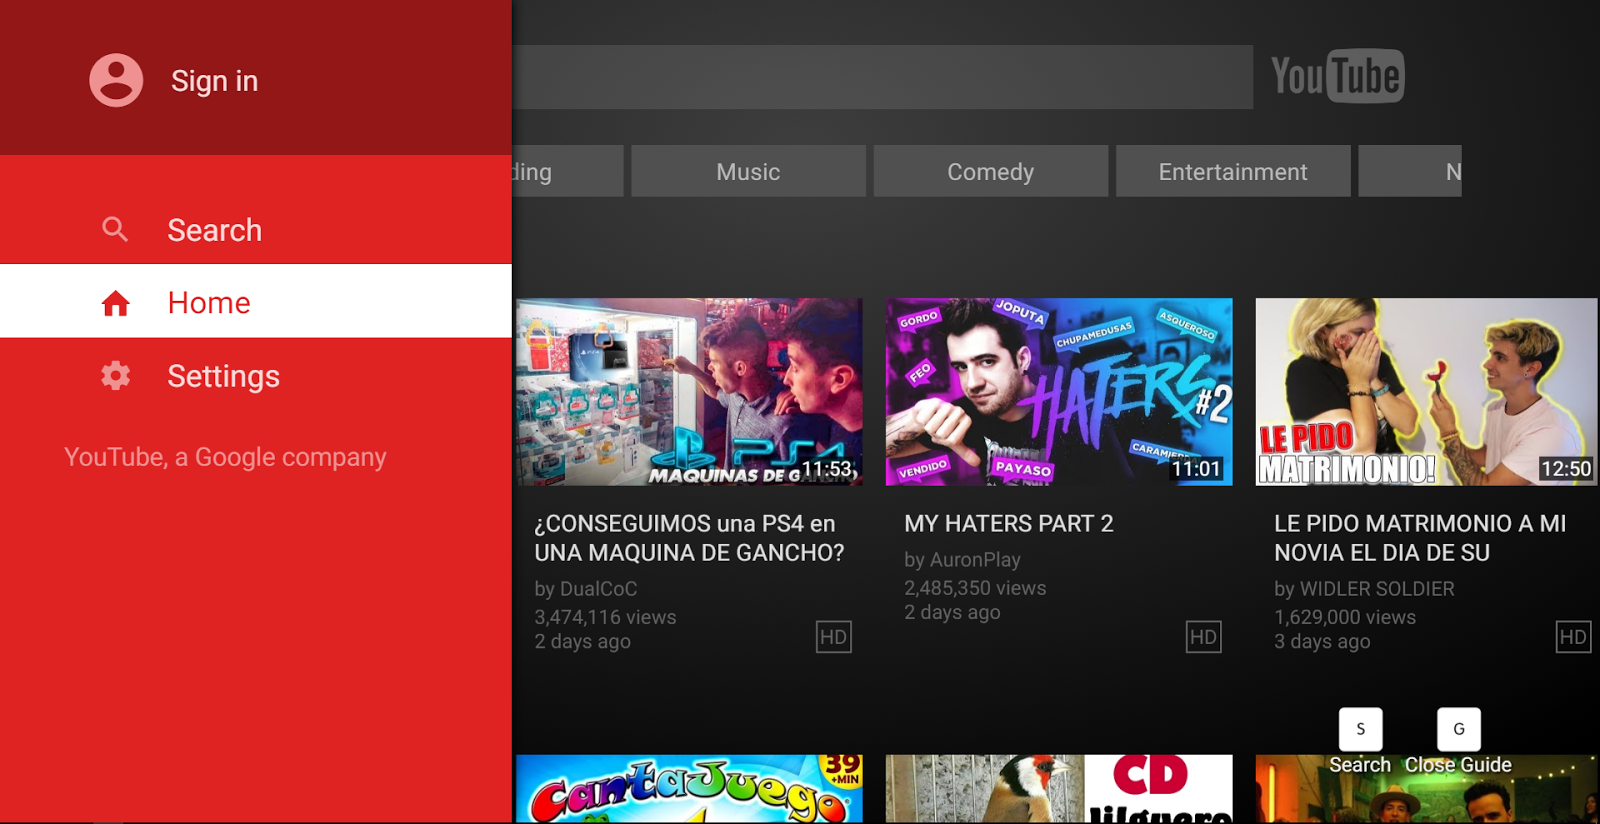The height and width of the screenshot is (824, 1600).
Task: Click the 11:01 duration label
Action: (1196, 469)
